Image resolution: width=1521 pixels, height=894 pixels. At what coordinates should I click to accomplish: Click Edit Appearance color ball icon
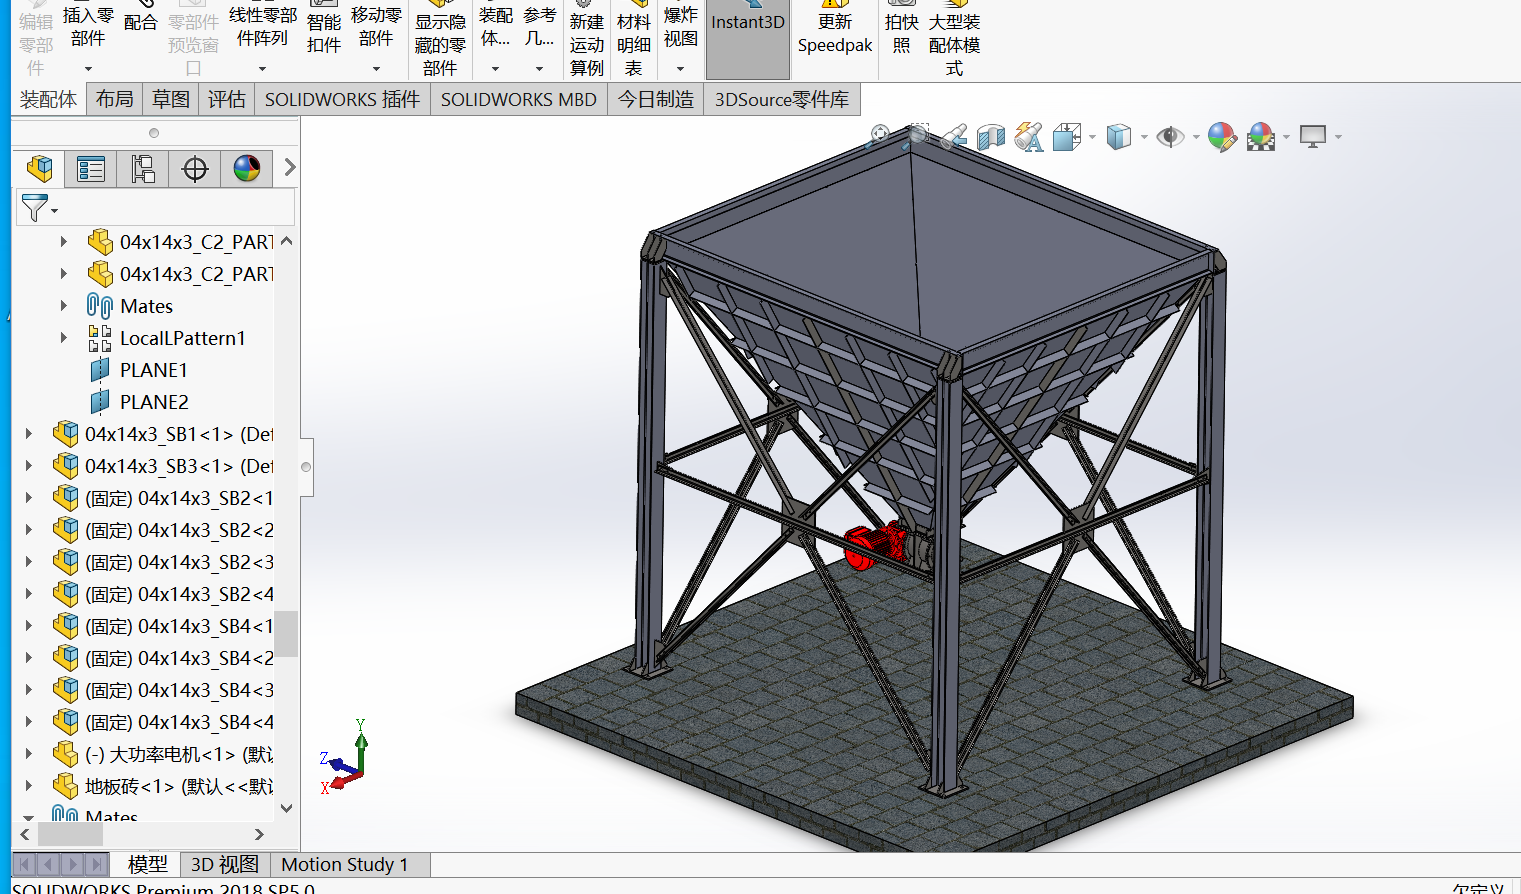click(x=1222, y=136)
